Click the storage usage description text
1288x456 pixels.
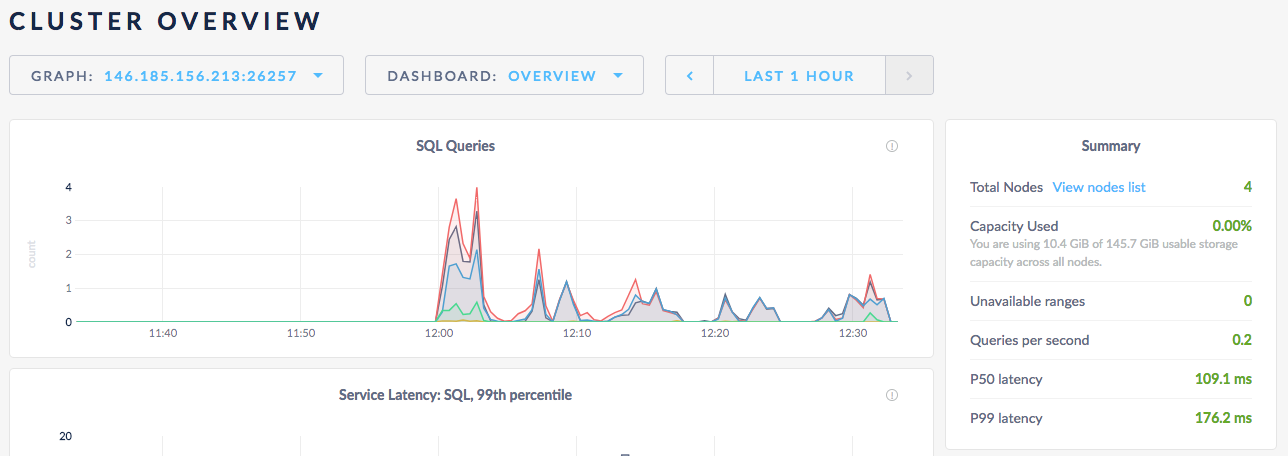[1104, 253]
